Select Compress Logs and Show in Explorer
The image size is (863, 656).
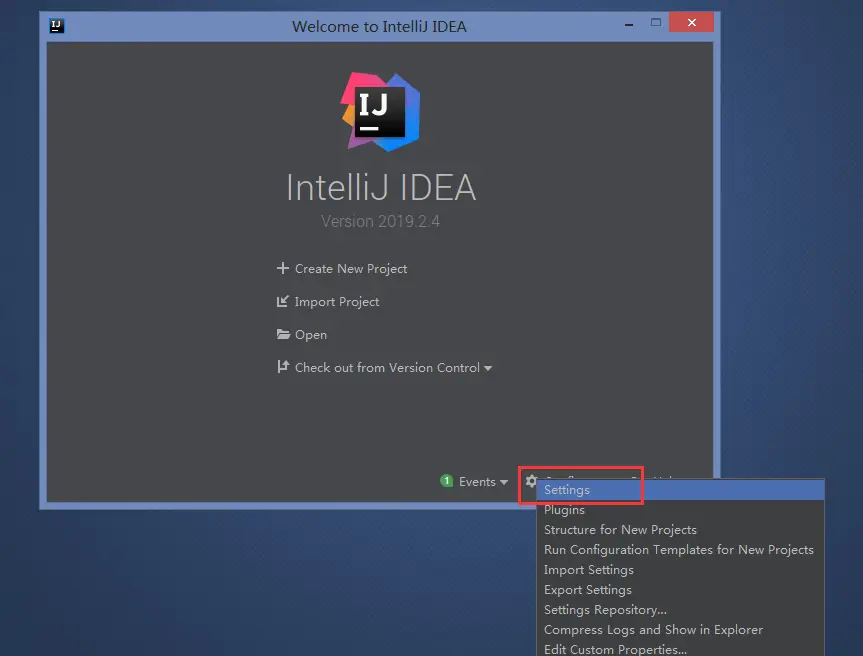680,630
